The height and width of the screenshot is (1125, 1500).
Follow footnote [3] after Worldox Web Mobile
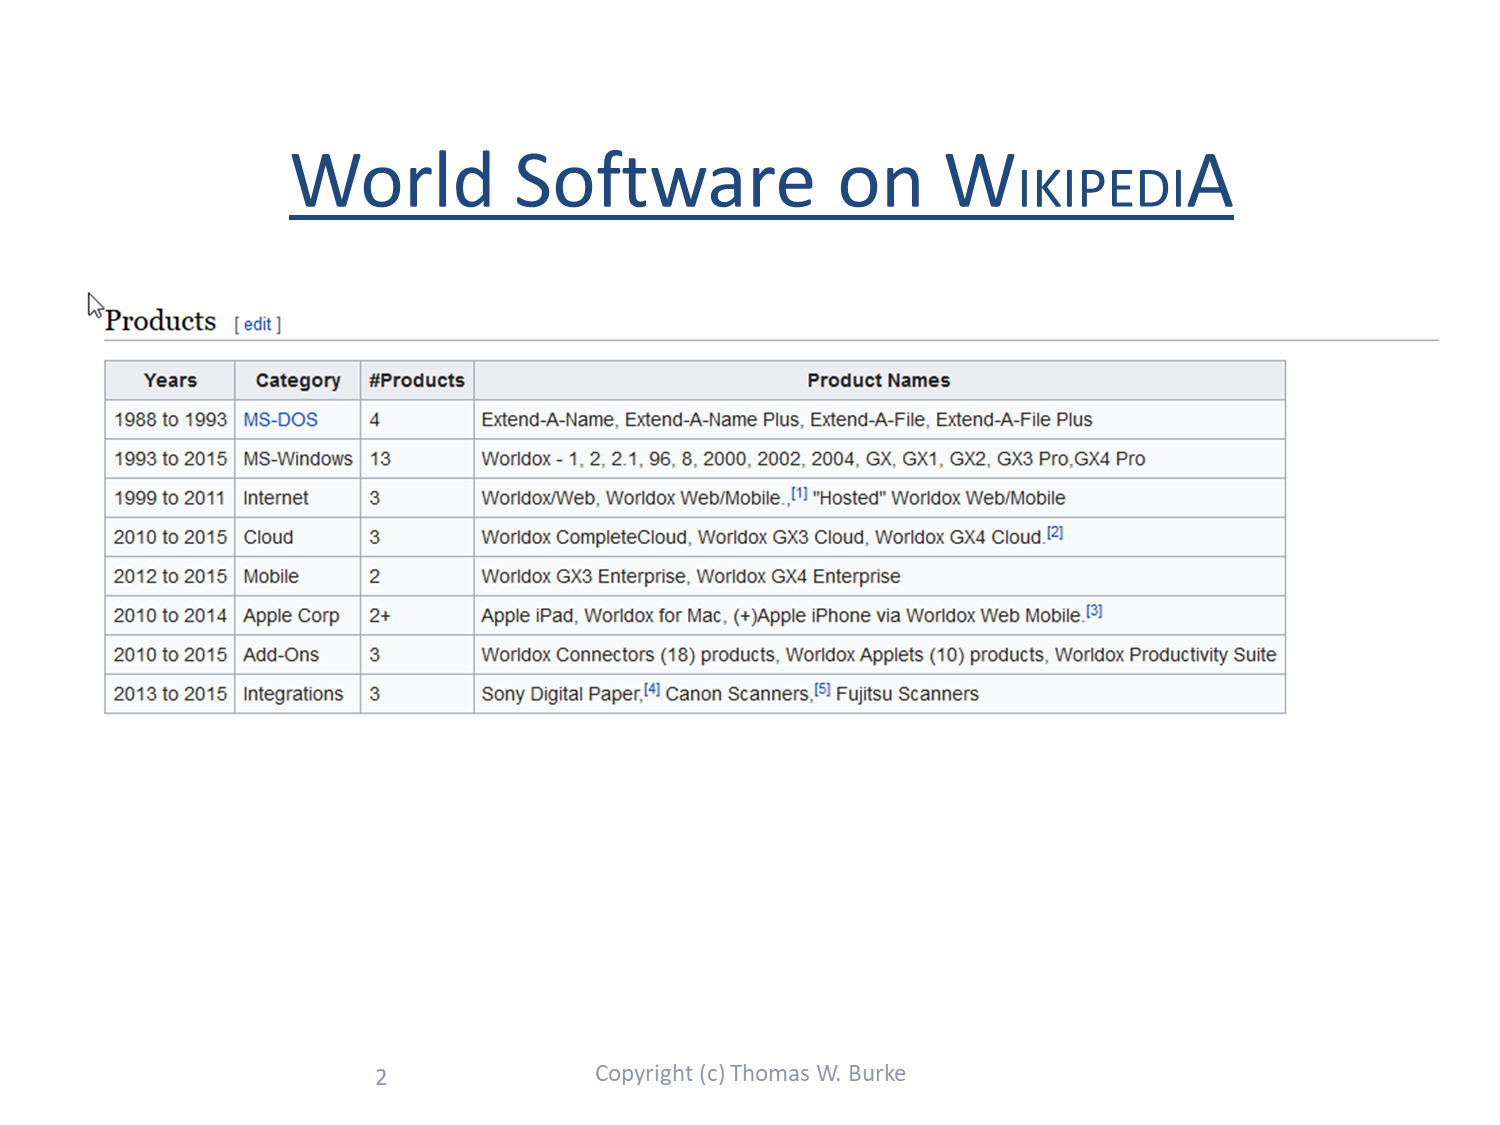pos(1094,610)
